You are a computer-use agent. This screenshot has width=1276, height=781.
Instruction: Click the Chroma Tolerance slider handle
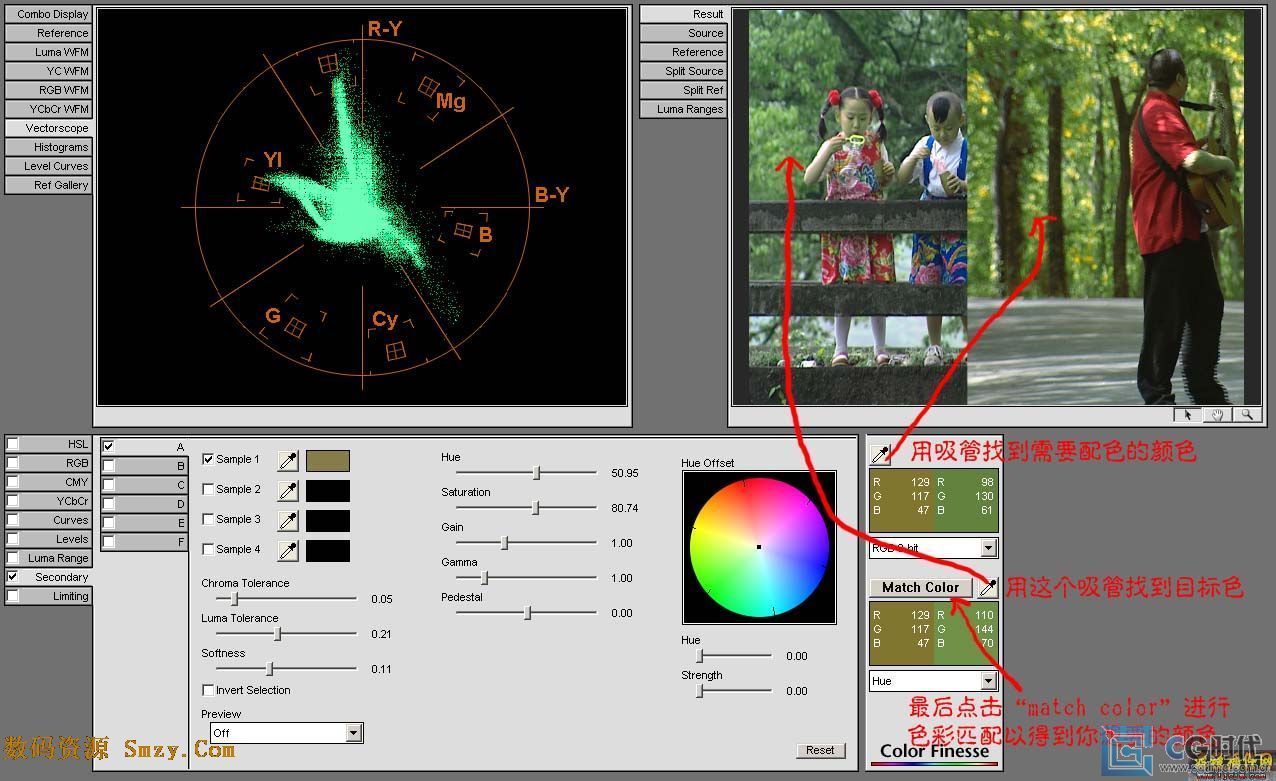(x=234, y=598)
